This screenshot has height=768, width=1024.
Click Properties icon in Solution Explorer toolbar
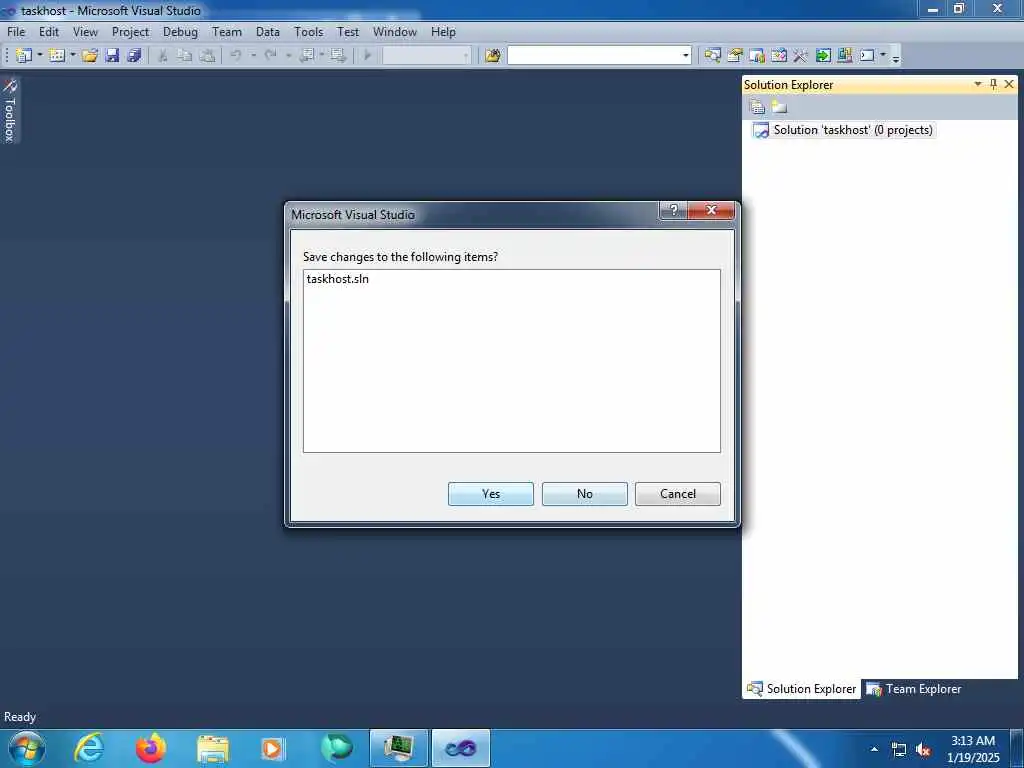pos(757,106)
